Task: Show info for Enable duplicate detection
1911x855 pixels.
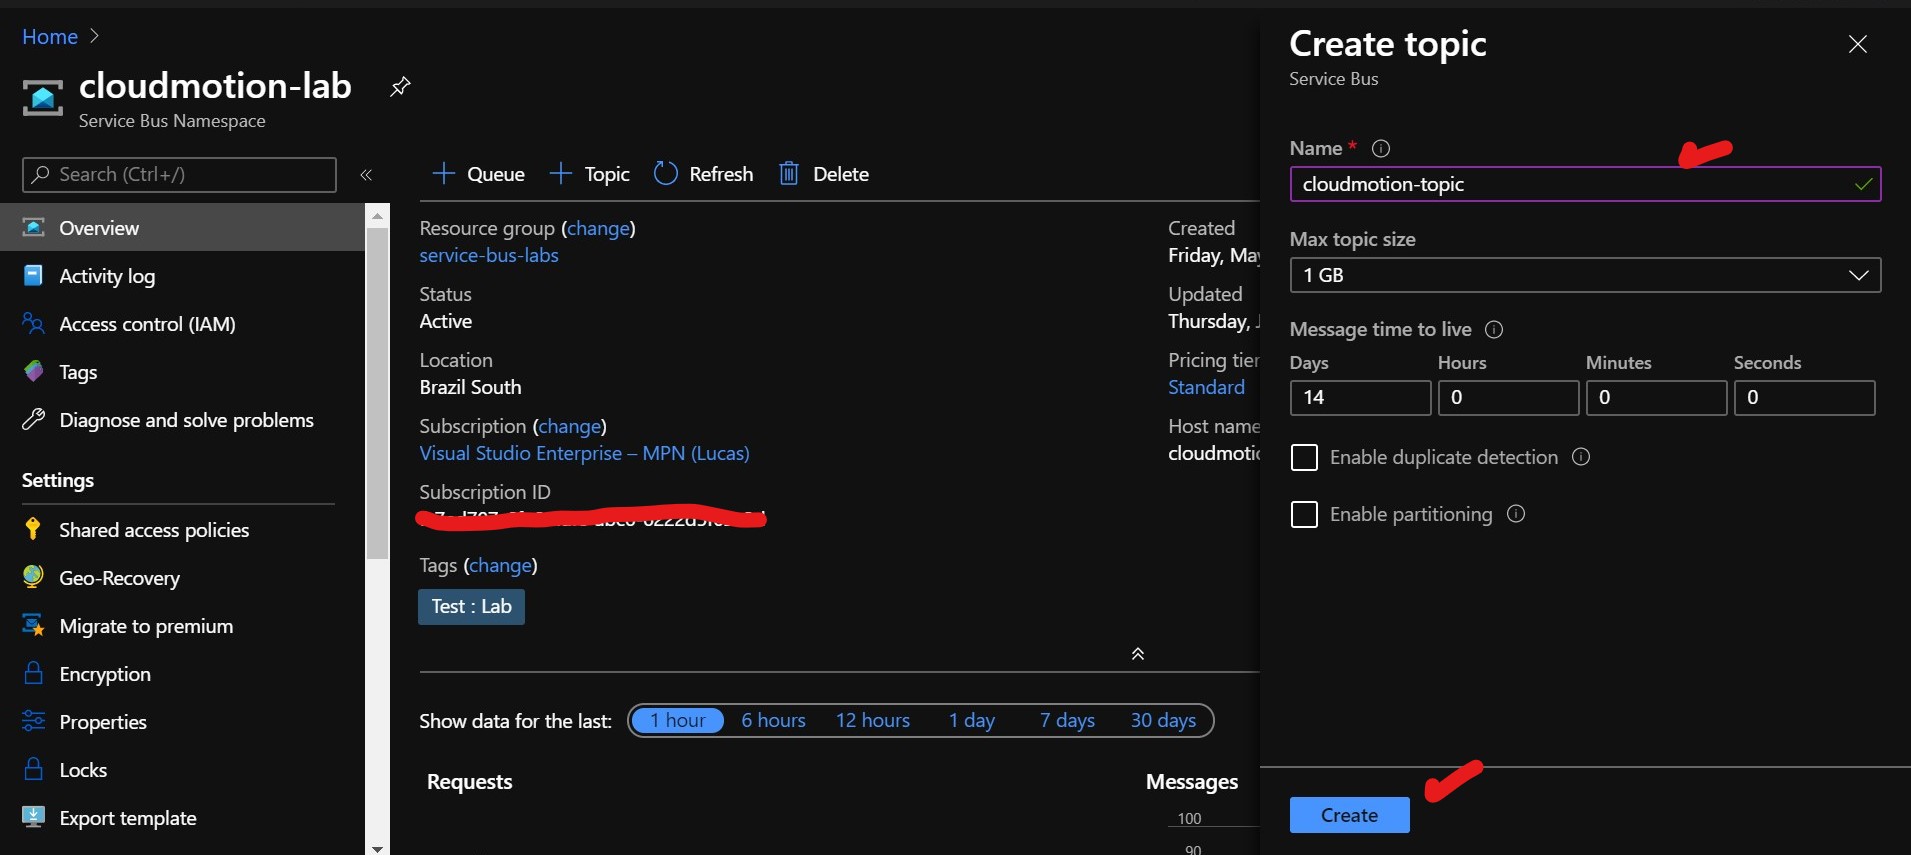Action: (1581, 457)
